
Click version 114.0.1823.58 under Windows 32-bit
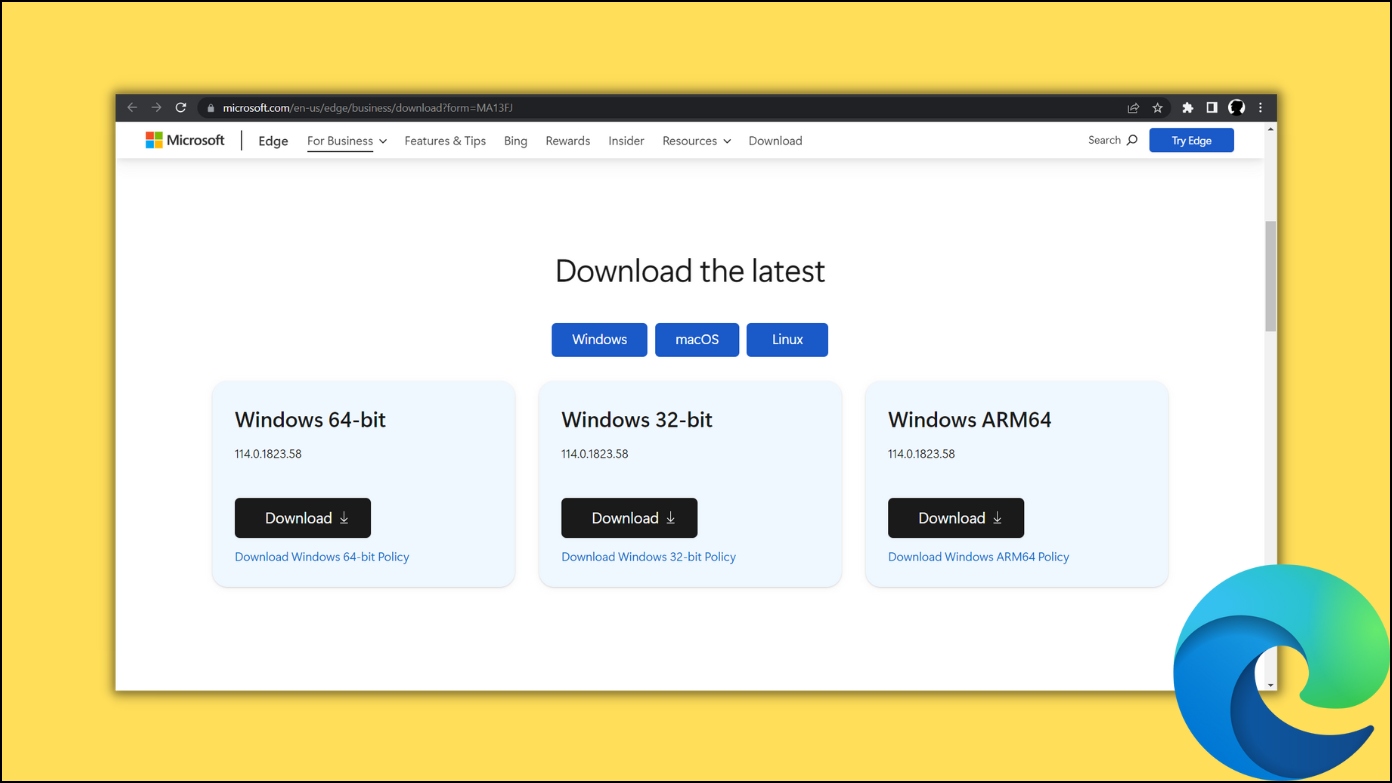tap(595, 454)
